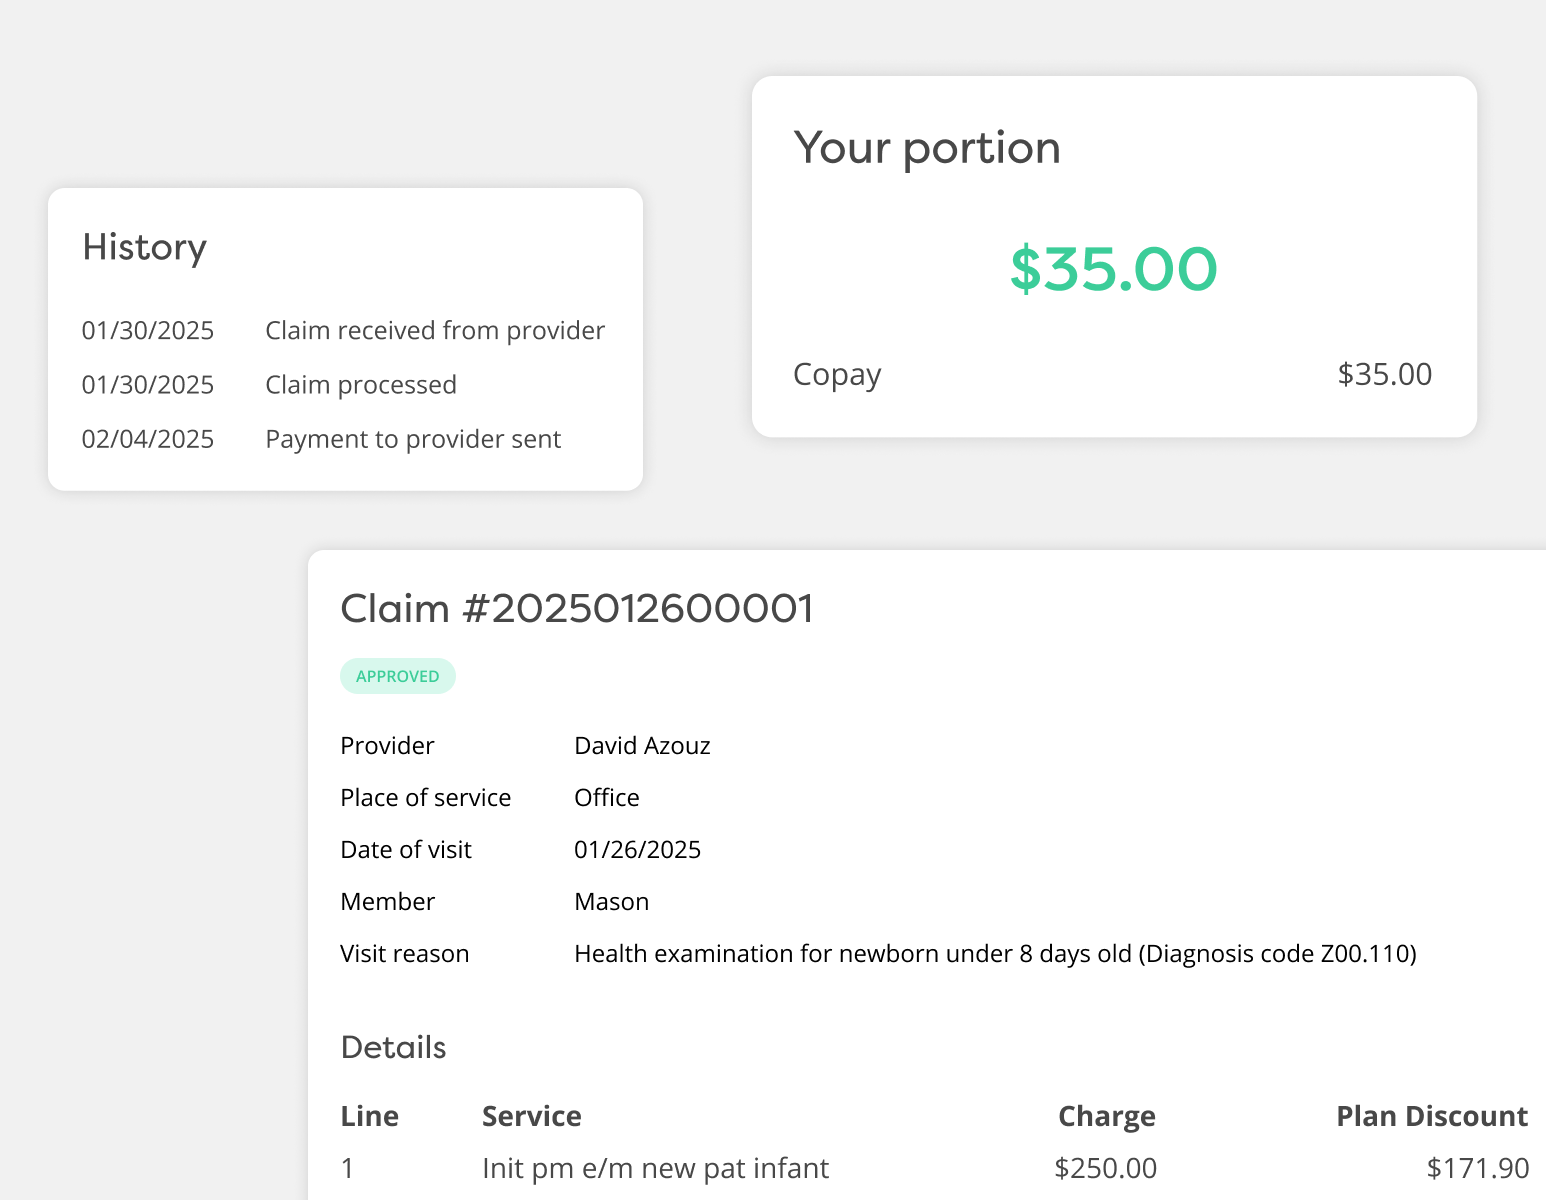Open 'Payment to provider sent' history entry
The height and width of the screenshot is (1200, 1546).
pos(412,439)
